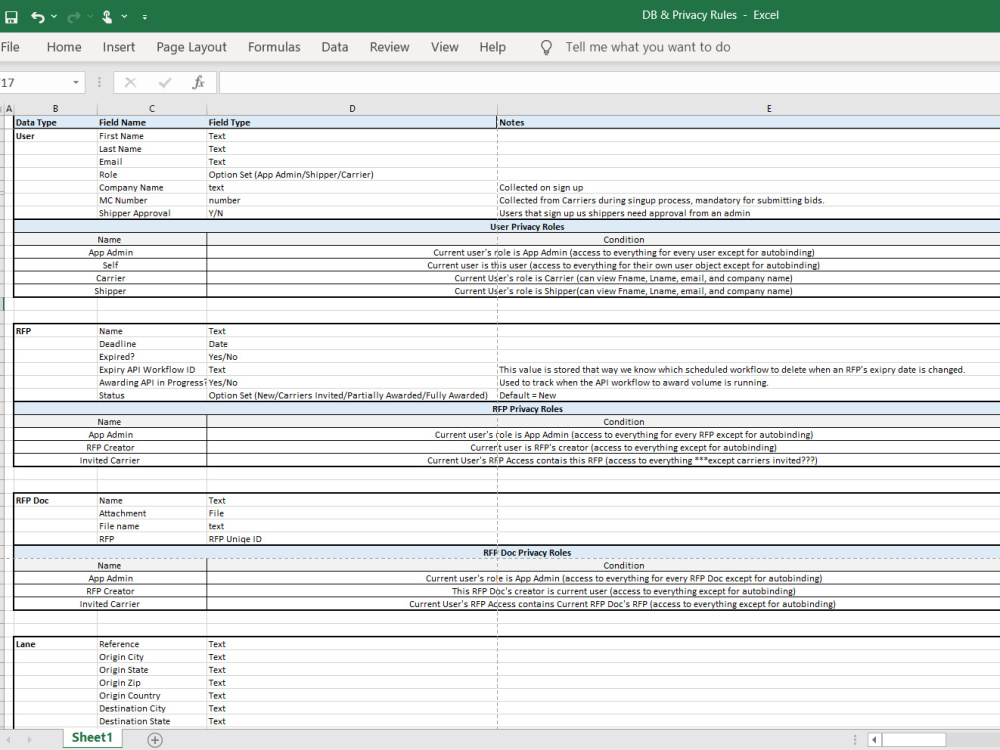Click next sheet navigation arrow
The width and height of the screenshot is (1000, 750).
pos(29,740)
